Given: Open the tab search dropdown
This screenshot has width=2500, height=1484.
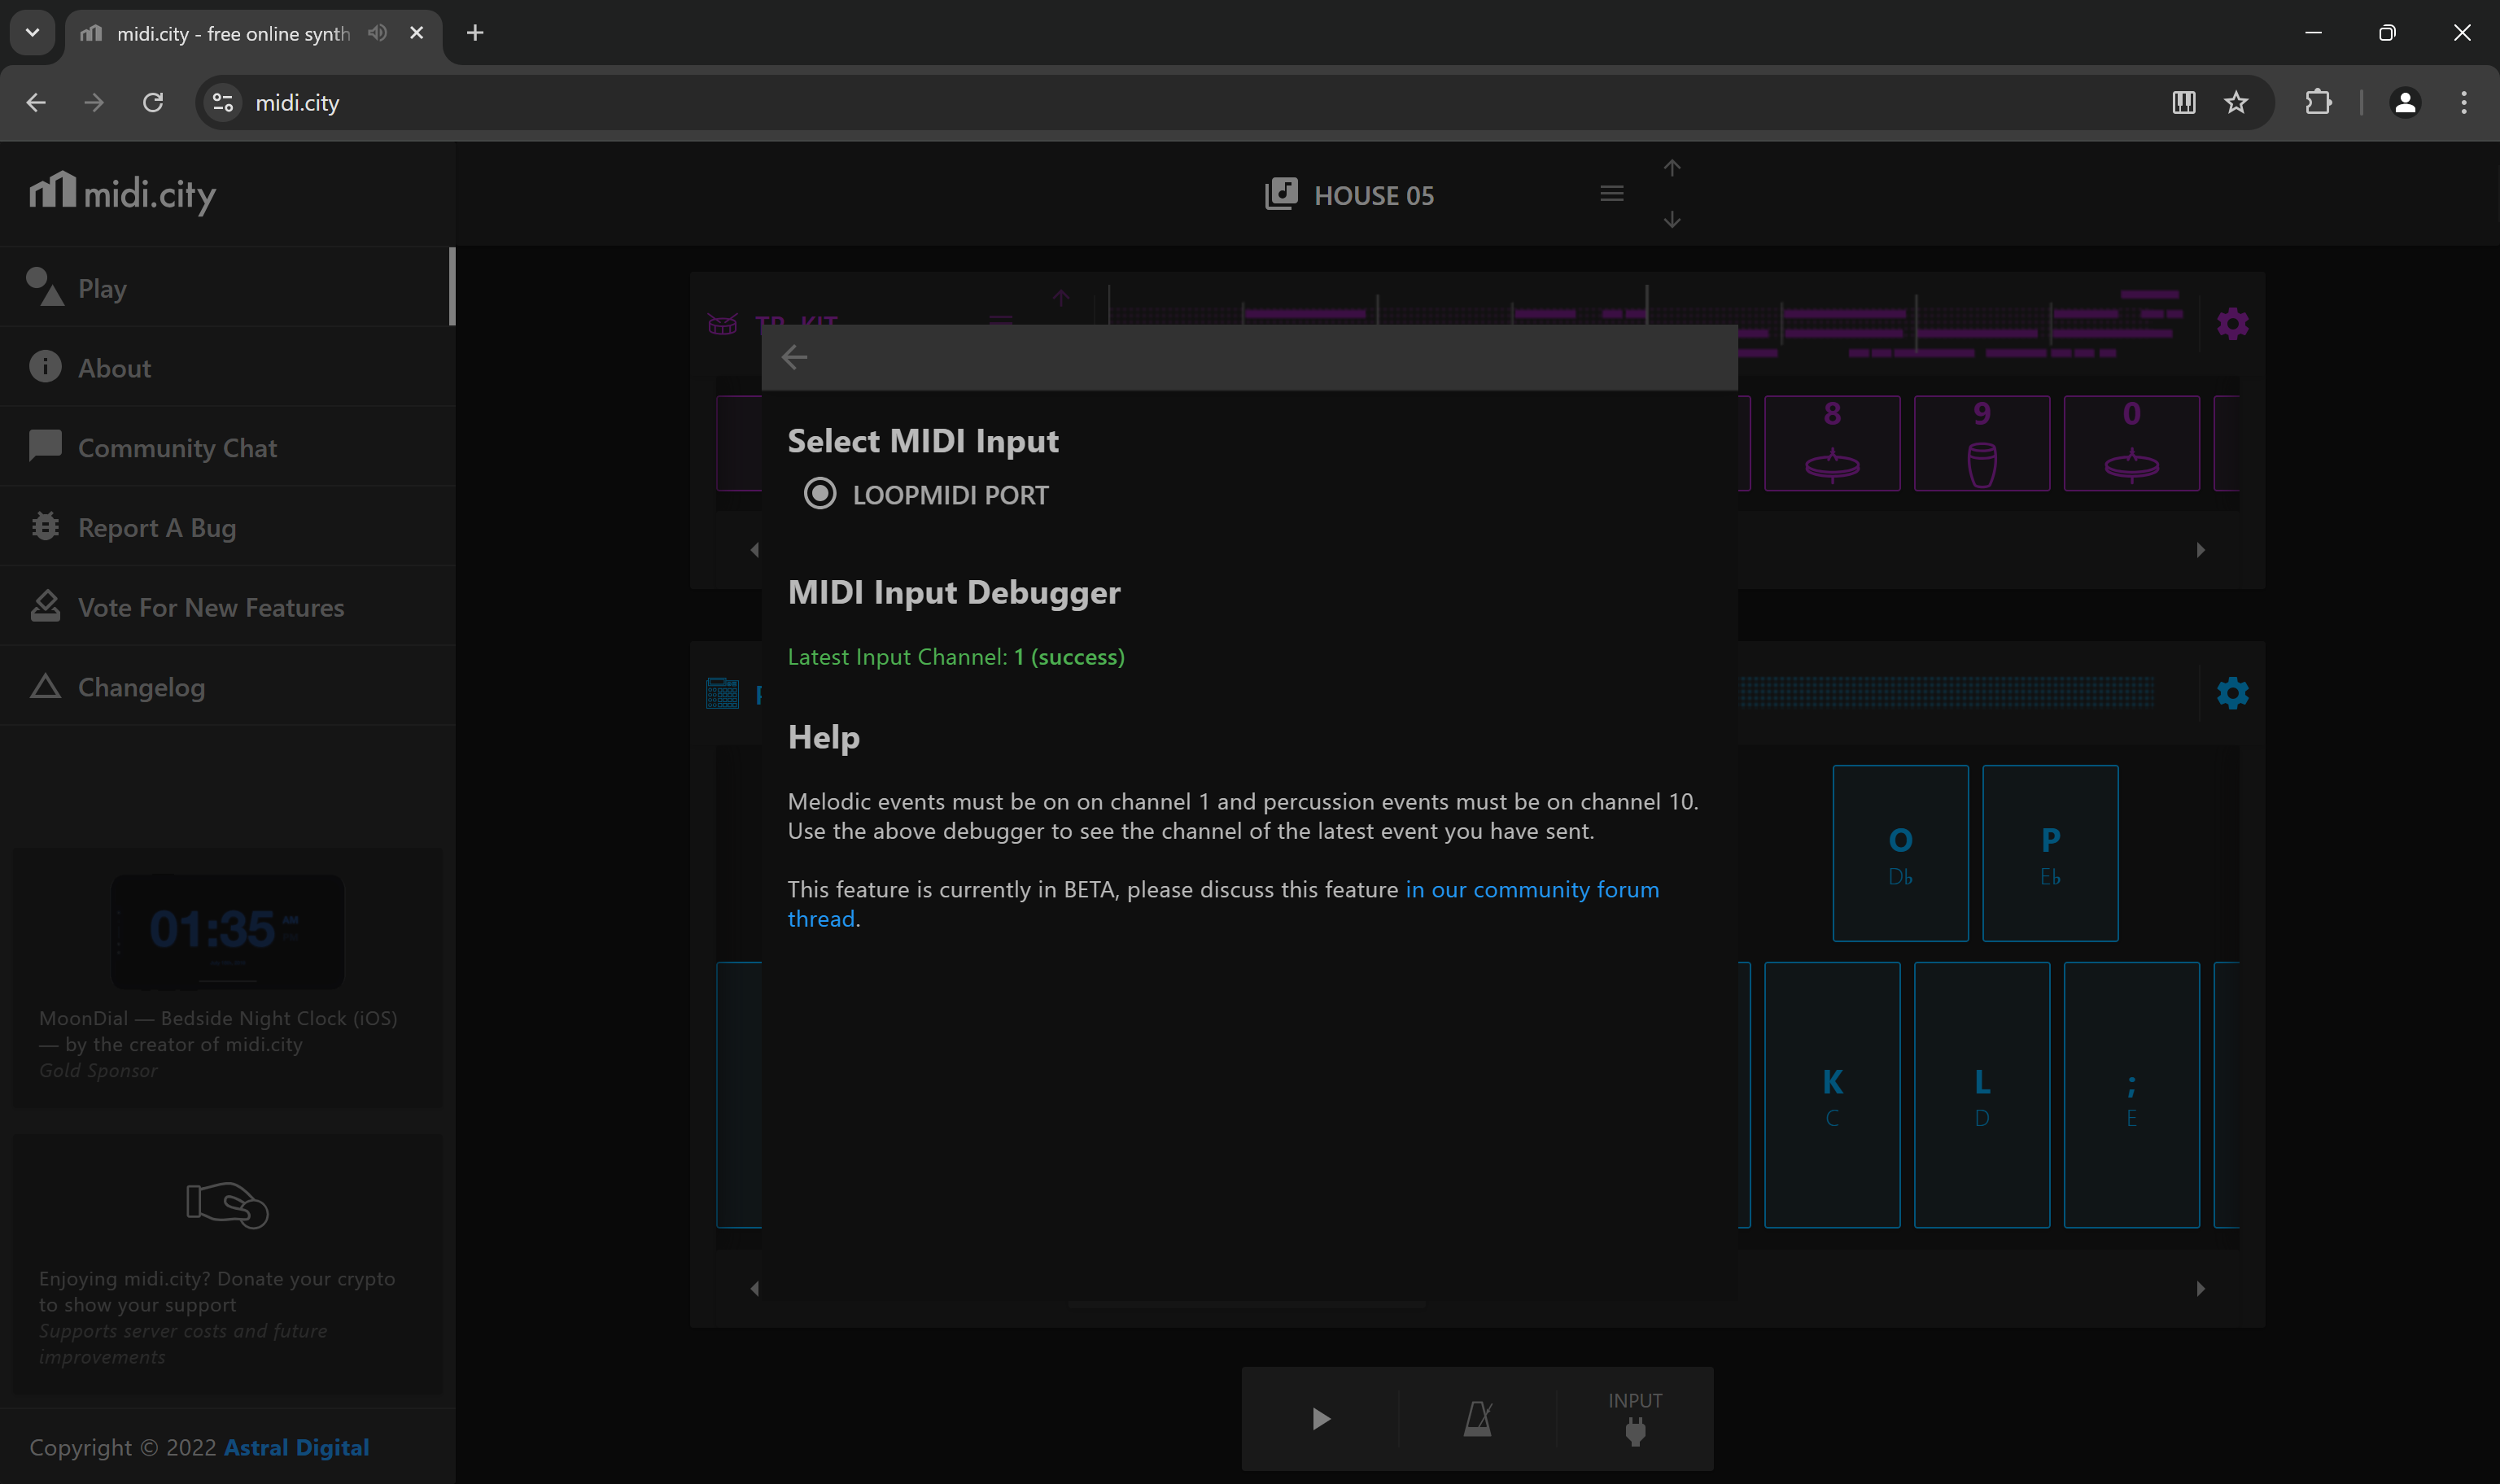Looking at the screenshot, I should (32, 33).
